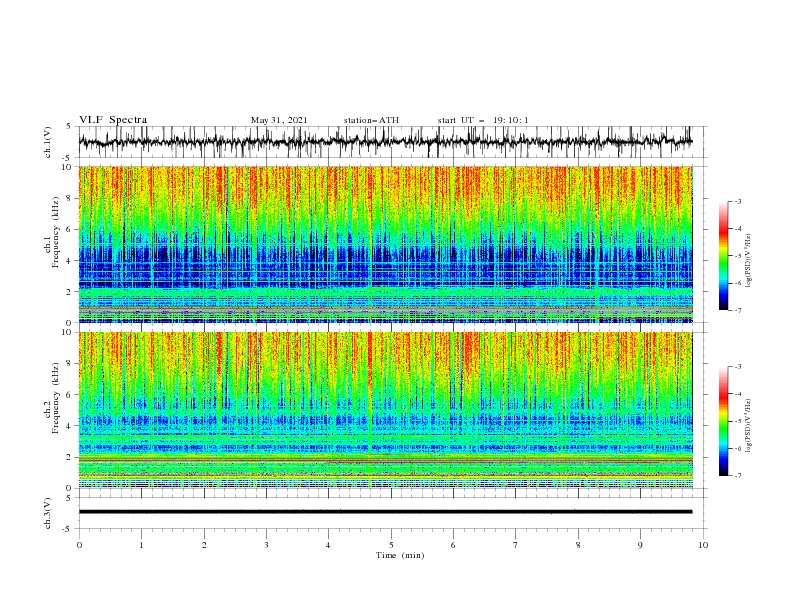Click the ch.1 spectrogram colorbar
Image resolution: width=792 pixels, height=612 pixels.
(x=723, y=256)
